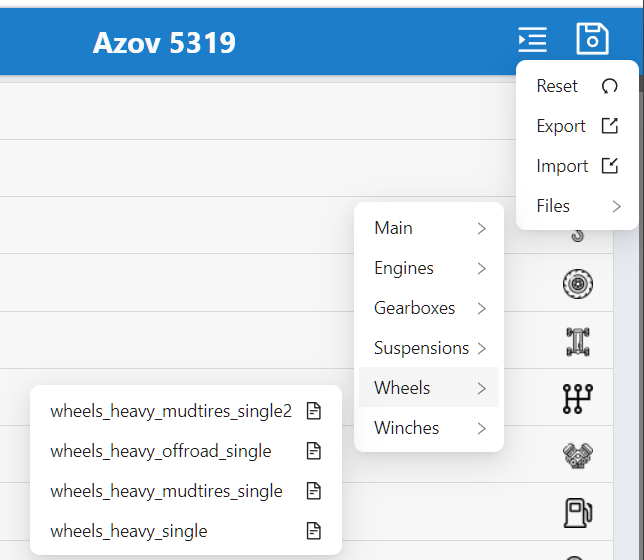The height and width of the screenshot is (560, 644).
Task: Open the Suspensions submenu
Action: click(429, 348)
